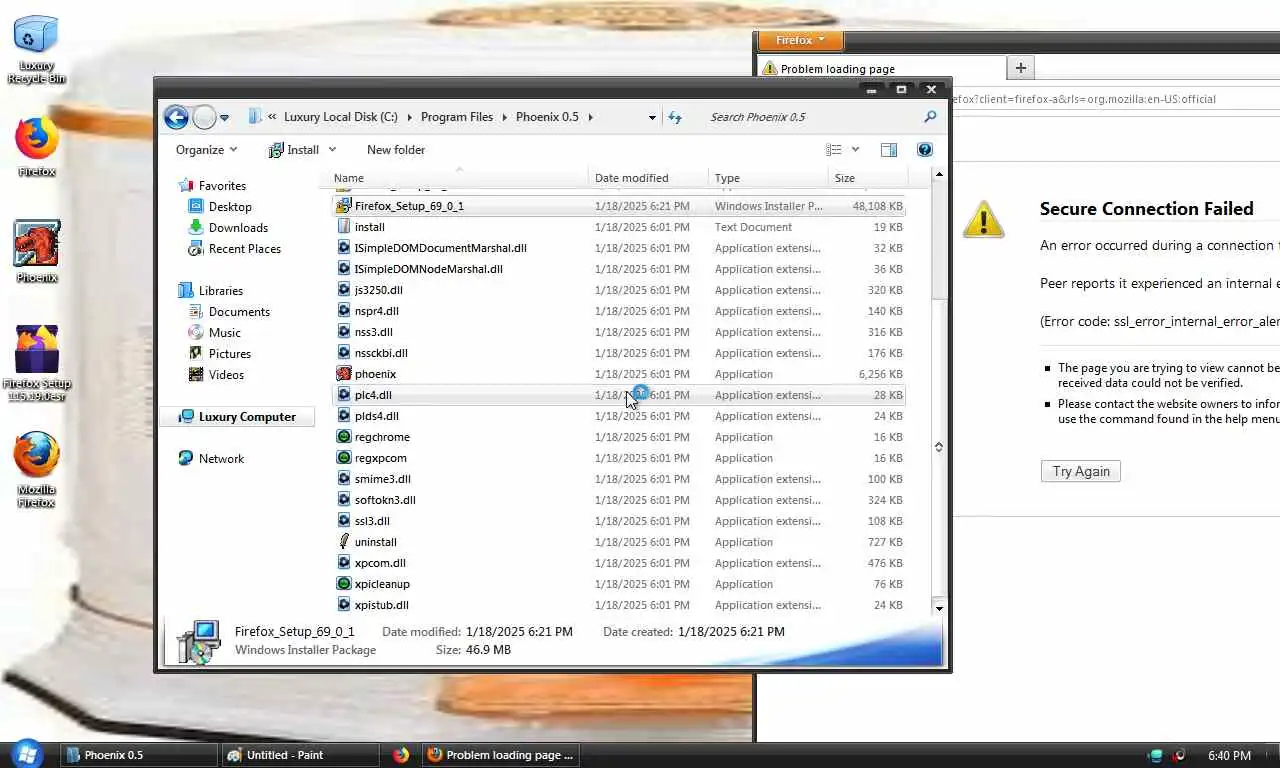The height and width of the screenshot is (768, 1280).
Task: Switch to Problem loading page taskbar button
Action: pyautogui.click(x=501, y=755)
